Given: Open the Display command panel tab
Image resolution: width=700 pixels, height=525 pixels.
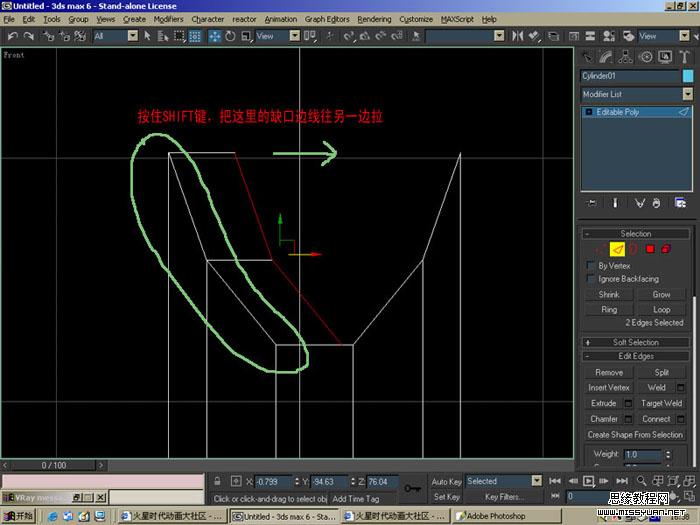Looking at the screenshot, I should coord(665,57).
